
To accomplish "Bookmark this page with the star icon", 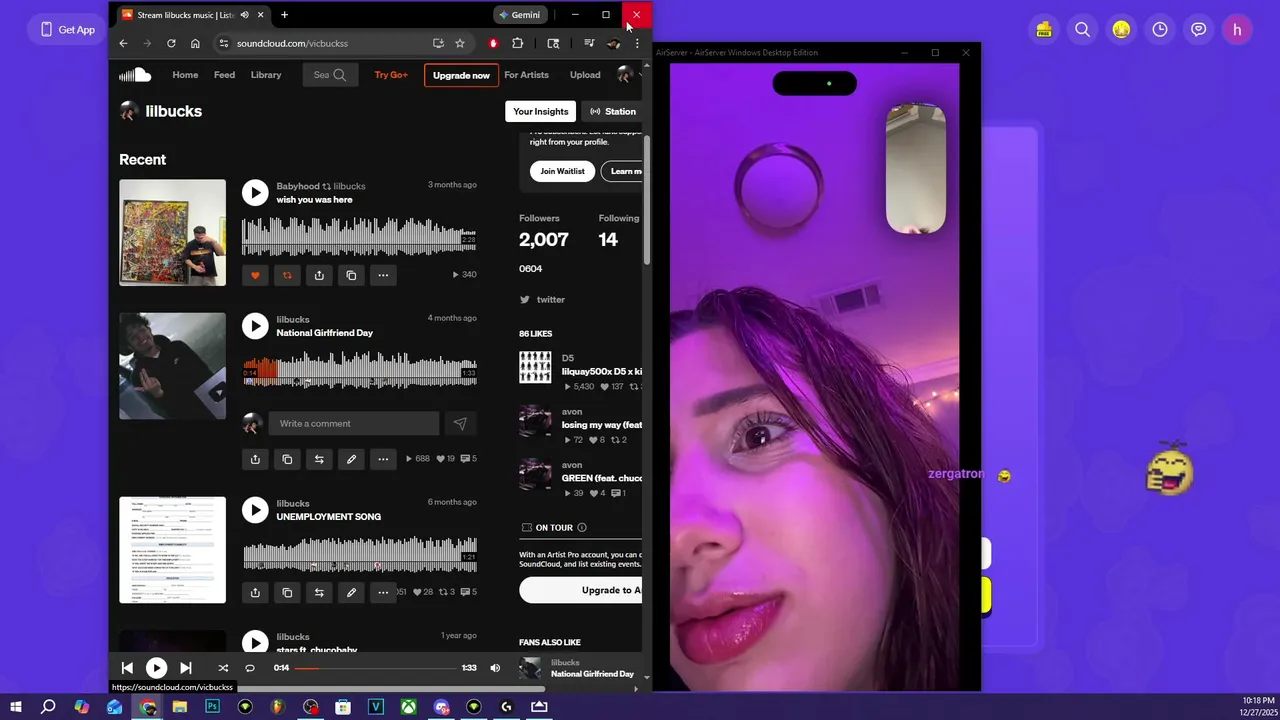I will 460,43.
